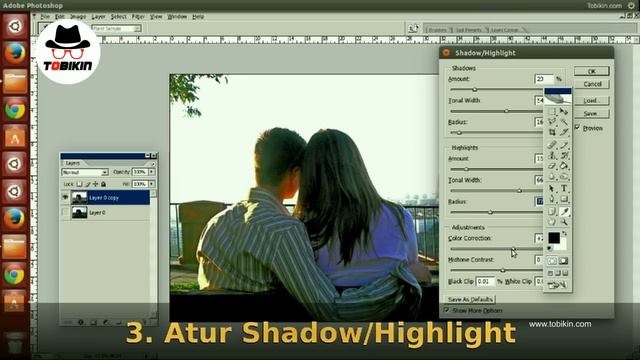Show the Layer 0 layer

click(x=65, y=212)
